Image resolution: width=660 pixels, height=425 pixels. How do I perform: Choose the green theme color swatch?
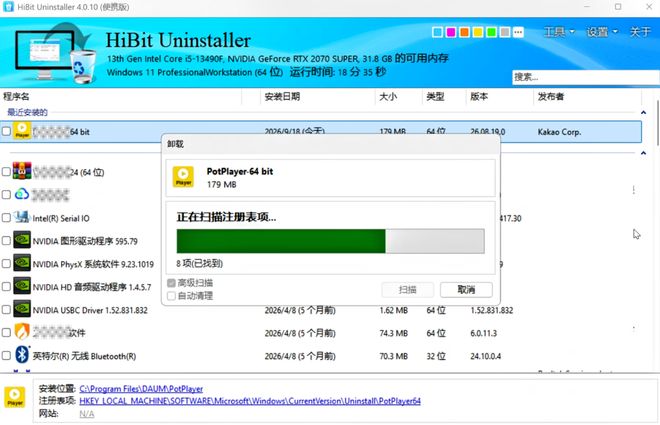[491, 32]
